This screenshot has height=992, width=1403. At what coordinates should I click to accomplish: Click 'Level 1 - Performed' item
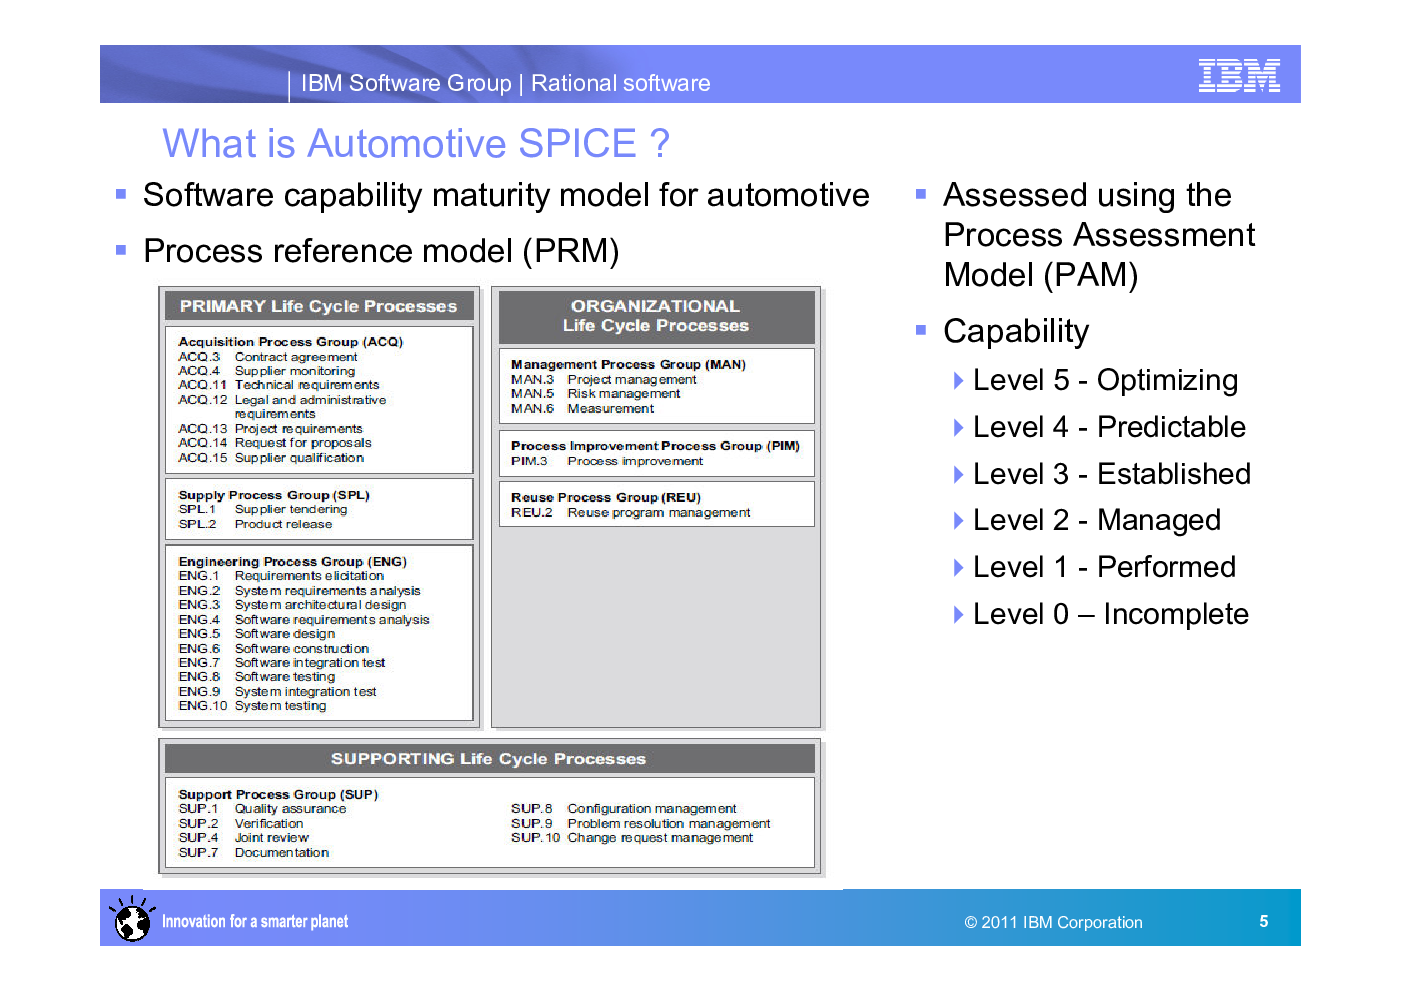click(x=1104, y=567)
